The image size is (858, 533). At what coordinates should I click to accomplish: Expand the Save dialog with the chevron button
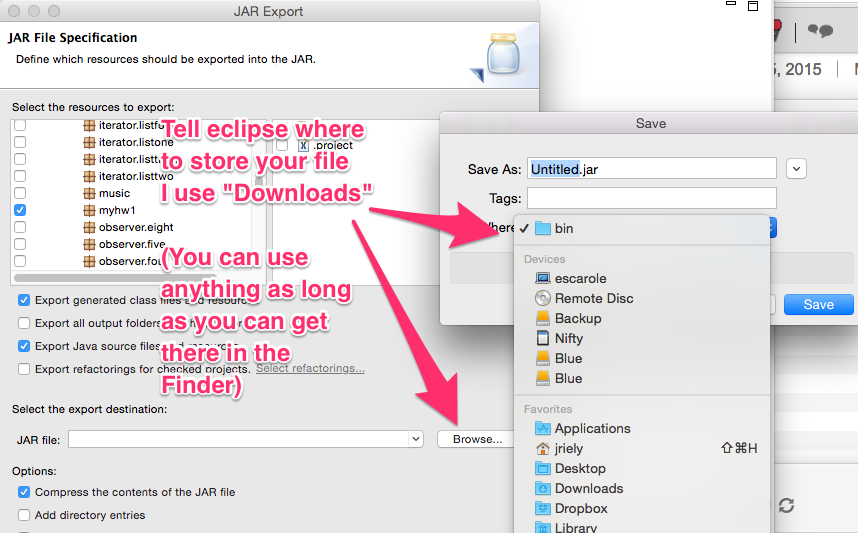point(796,168)
